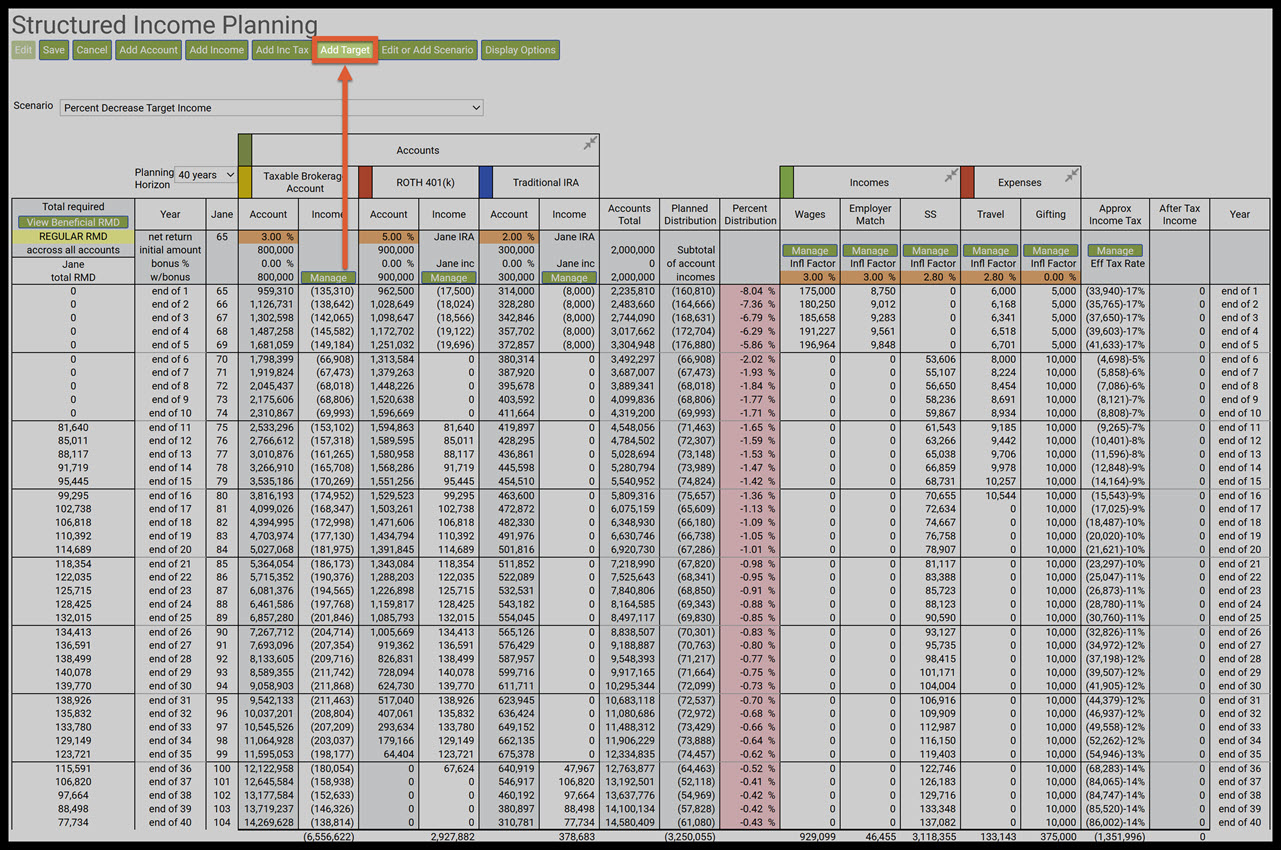1281x850 pixels.
Task: Open Edit or Add Scenario
Action: click(427, 50)
